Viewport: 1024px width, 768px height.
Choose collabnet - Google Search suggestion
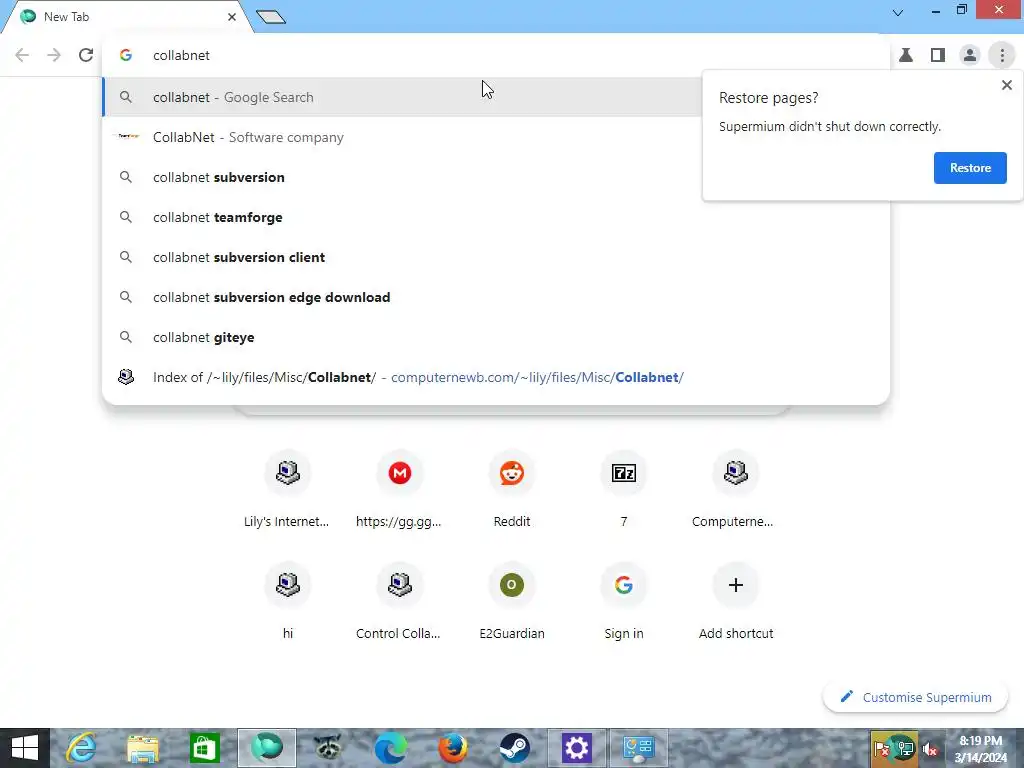402,97
